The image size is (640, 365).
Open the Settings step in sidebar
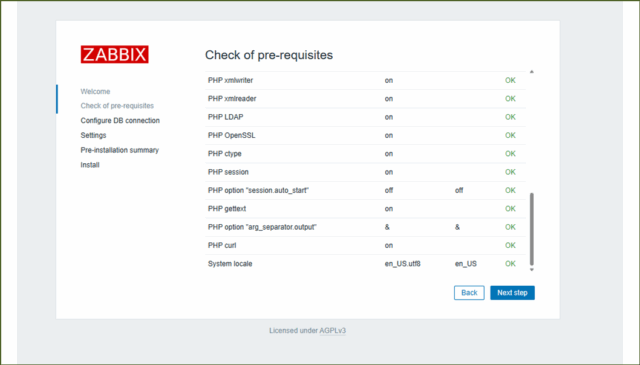pos(93,135)
